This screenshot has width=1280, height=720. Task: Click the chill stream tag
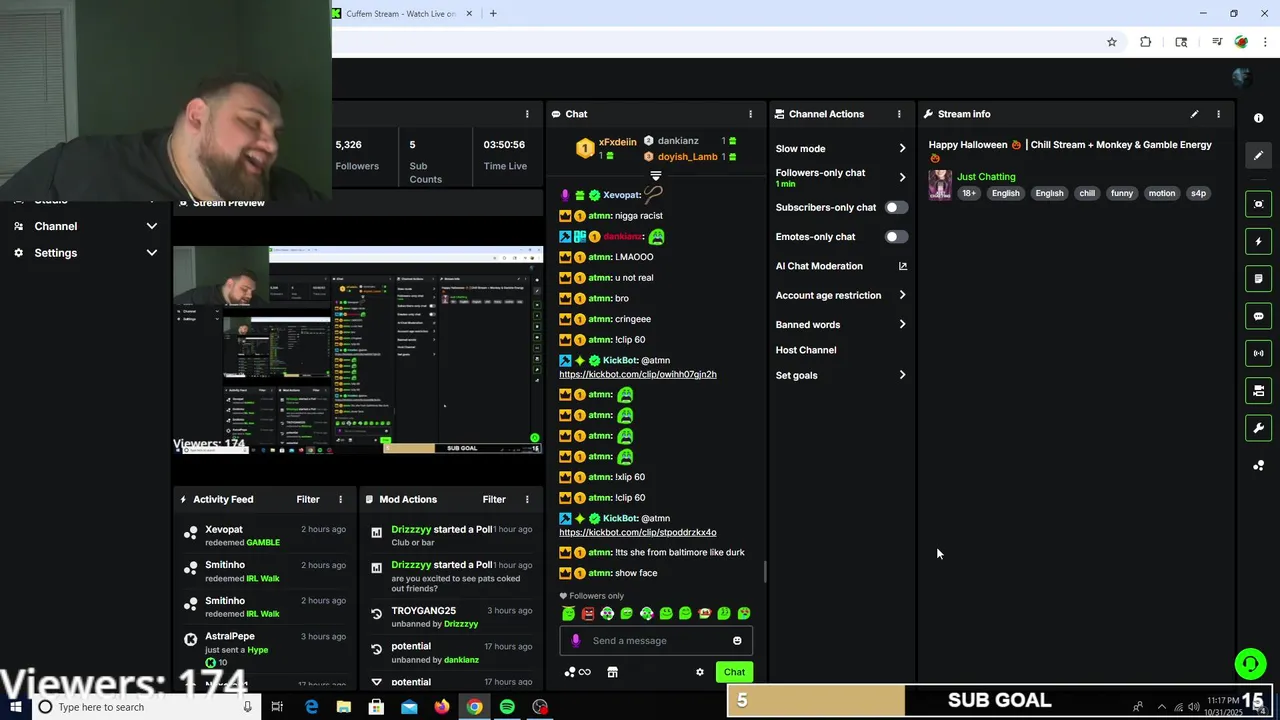(x=1087, y=193)
